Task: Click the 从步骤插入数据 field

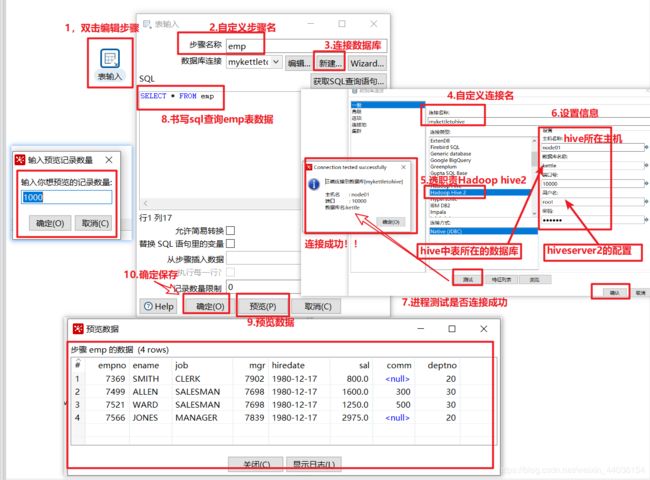Action: [x=263, y=259]
